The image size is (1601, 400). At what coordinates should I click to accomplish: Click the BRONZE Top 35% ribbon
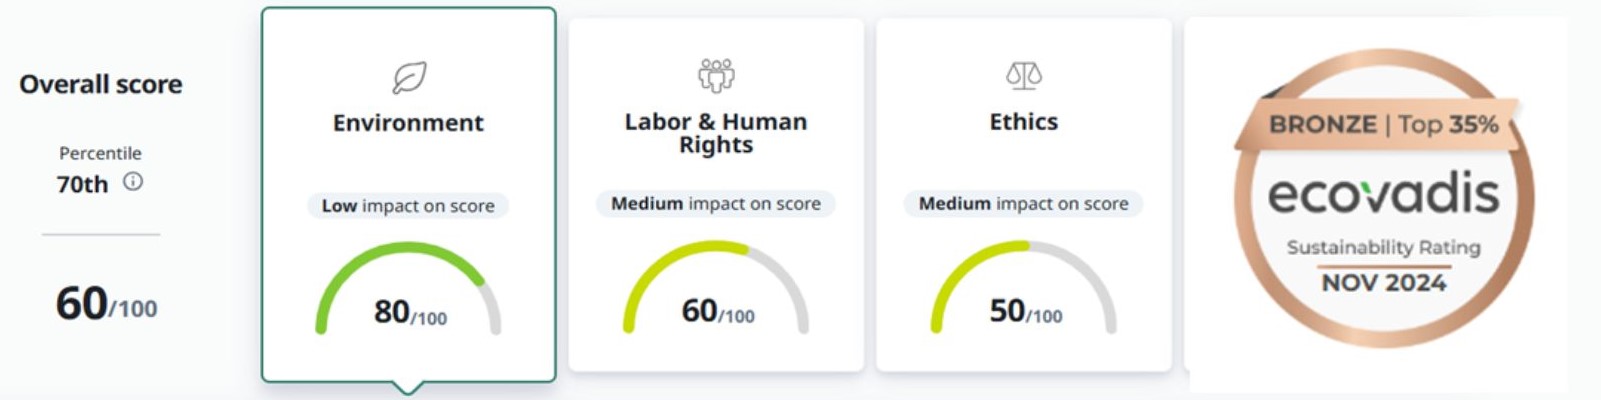pos(1383,125)
